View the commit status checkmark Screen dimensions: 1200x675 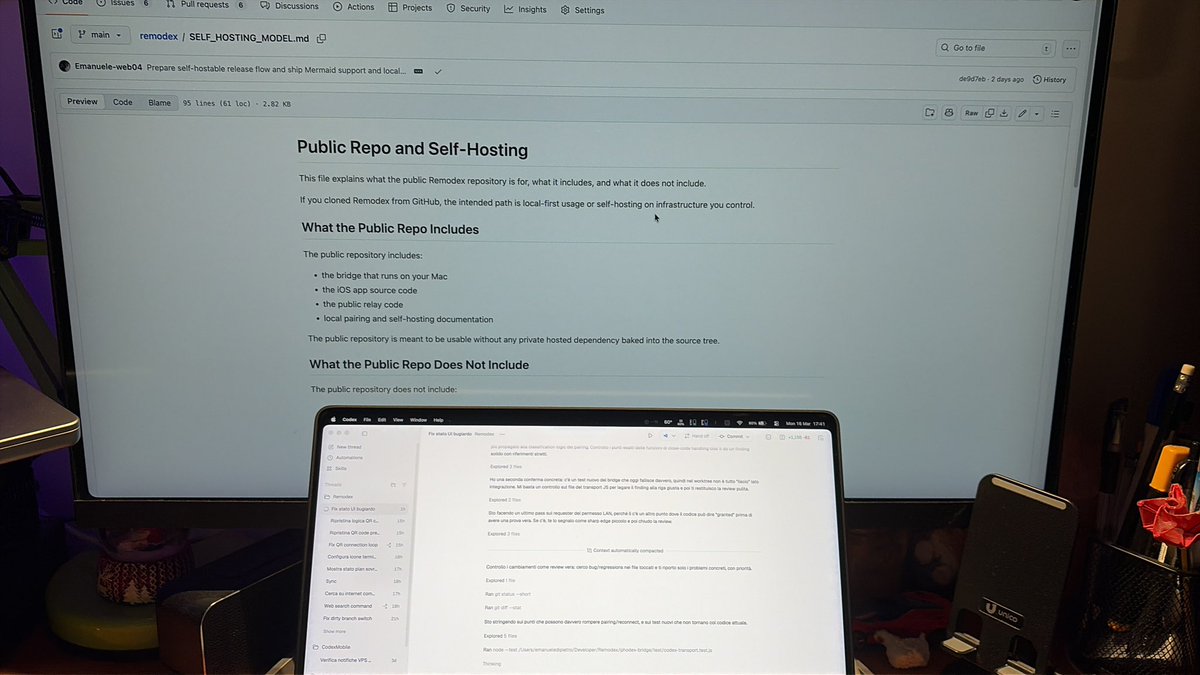tap(438, 72)
